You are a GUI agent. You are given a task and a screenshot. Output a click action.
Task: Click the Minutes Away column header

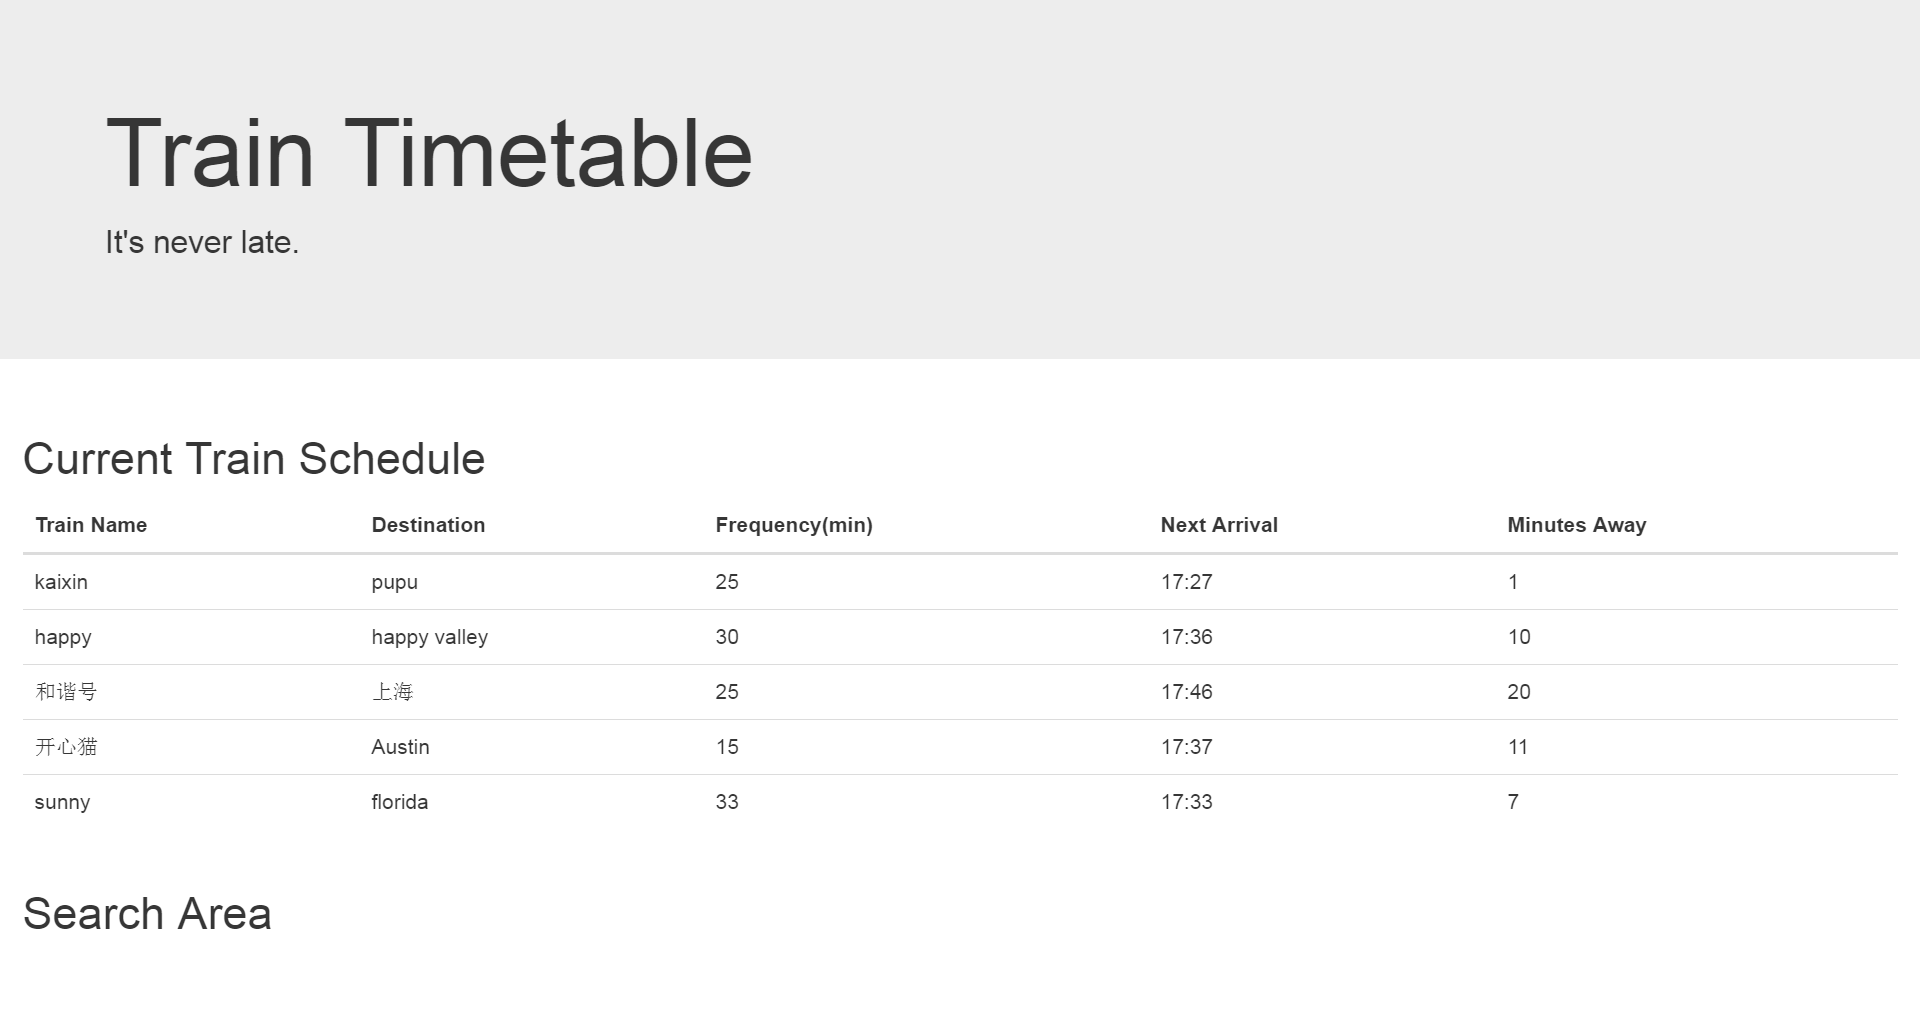coord(1577,525)
